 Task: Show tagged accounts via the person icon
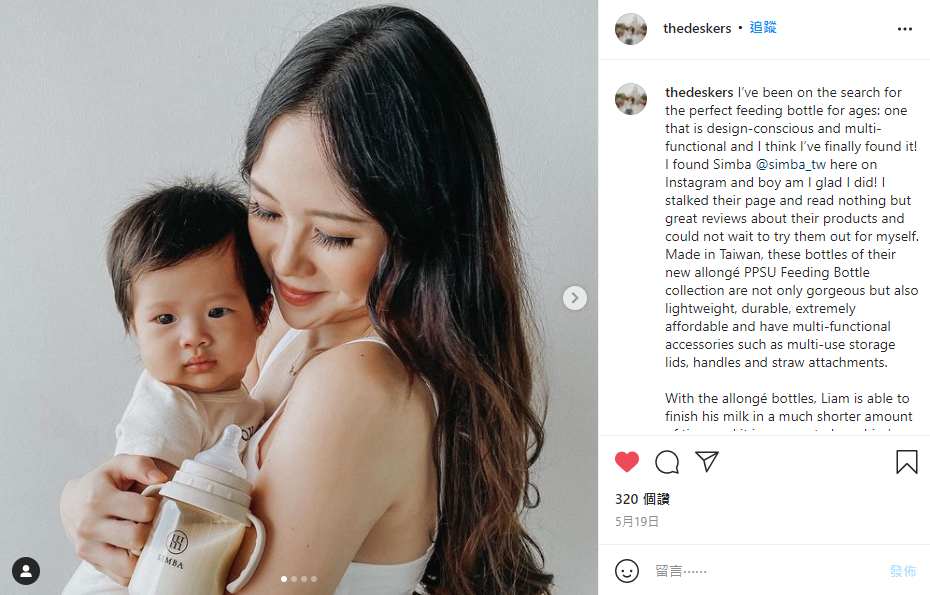tap(26, 571)
